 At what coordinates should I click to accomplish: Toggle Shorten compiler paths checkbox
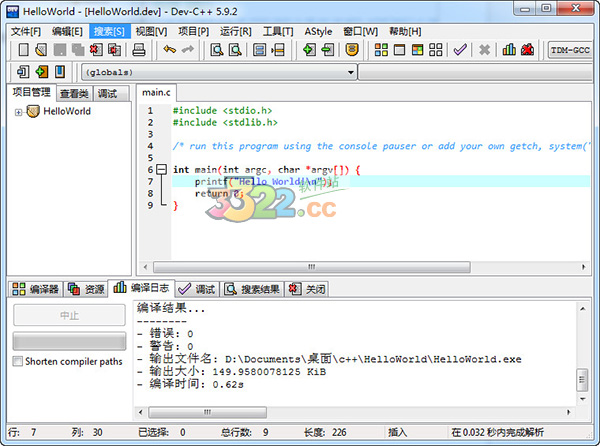(x=18, y=361)
